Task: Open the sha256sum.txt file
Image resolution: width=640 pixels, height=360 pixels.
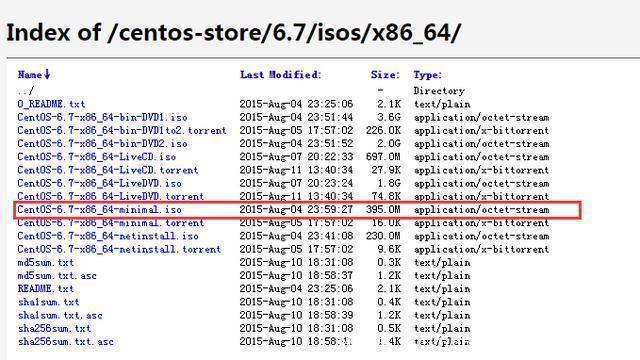Action: [x=54, y=328]
